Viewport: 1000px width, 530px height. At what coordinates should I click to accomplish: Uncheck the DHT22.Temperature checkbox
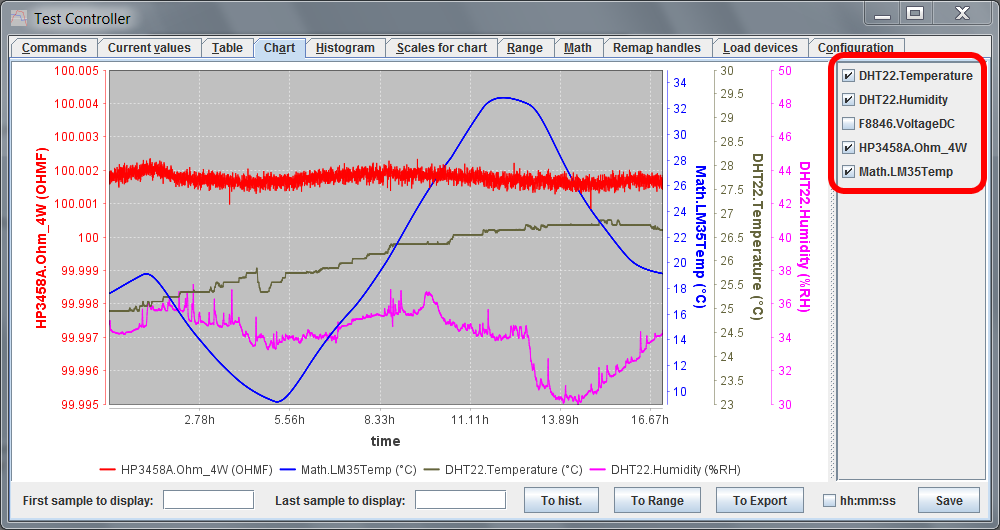[x=849, y=76]
